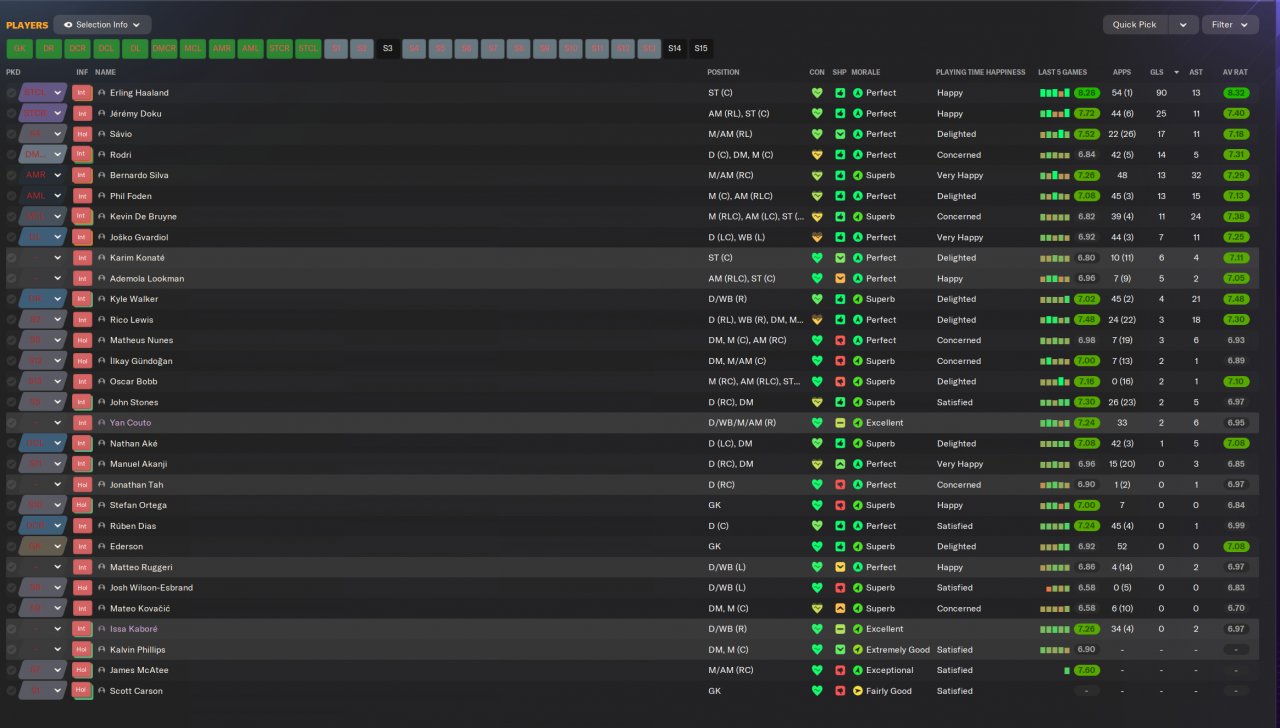This screenshot has width=1280, height=728.
Task: Click Scott Carson's Fairly Good morale icon
Action: tap(858, 691)
